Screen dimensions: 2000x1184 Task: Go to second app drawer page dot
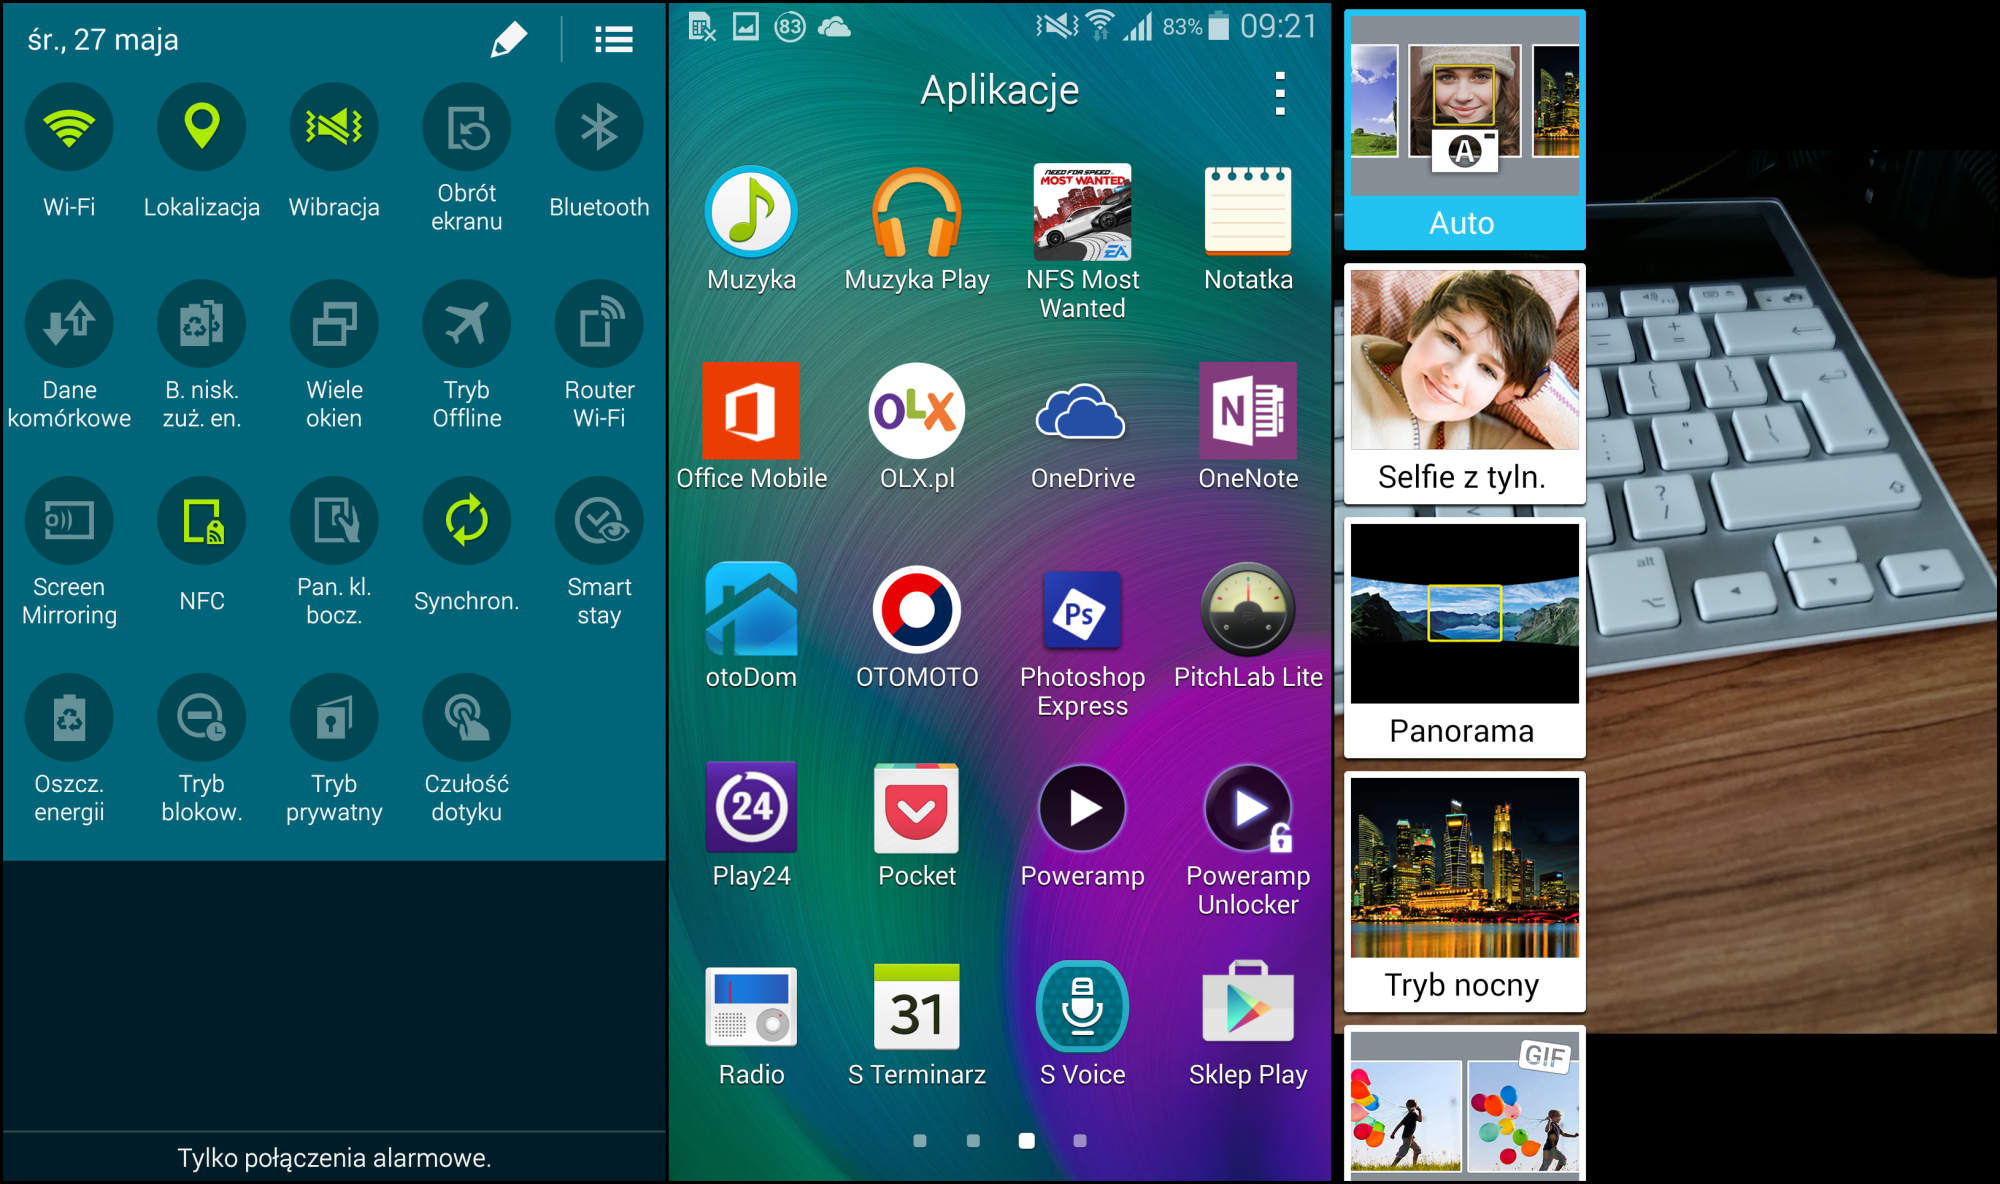click(x=973, y=1140)
